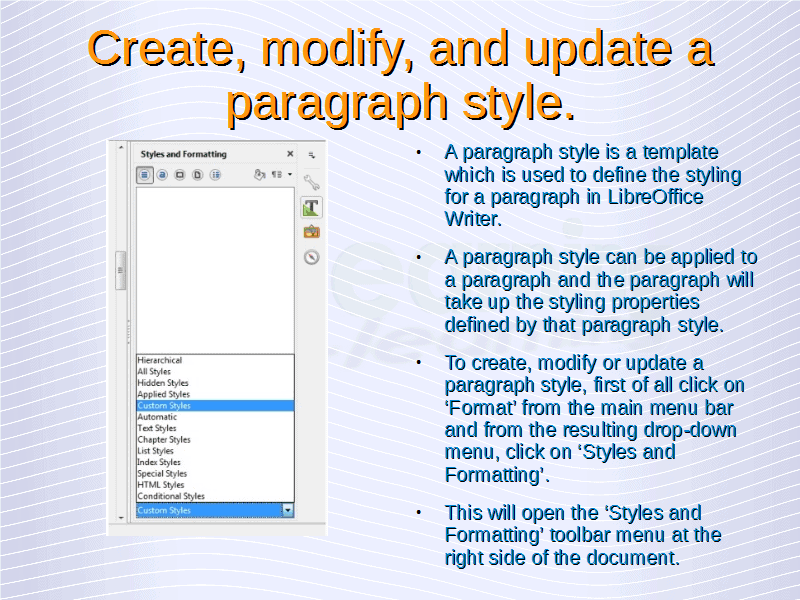800x600 pixels.
Task: Expand the New Style from Selection dropdown arrow
Action: 290,175
